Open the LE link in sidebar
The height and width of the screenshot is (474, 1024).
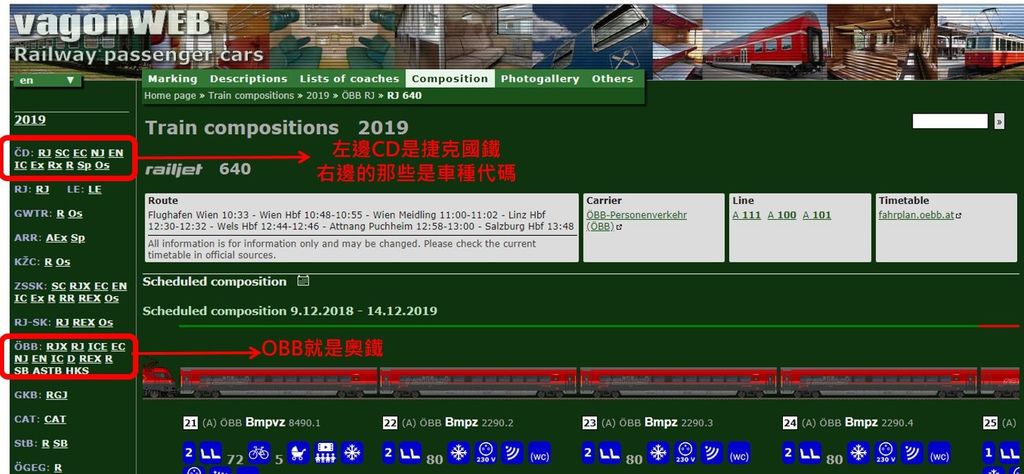pyautogui.click(x=95, y=189)
